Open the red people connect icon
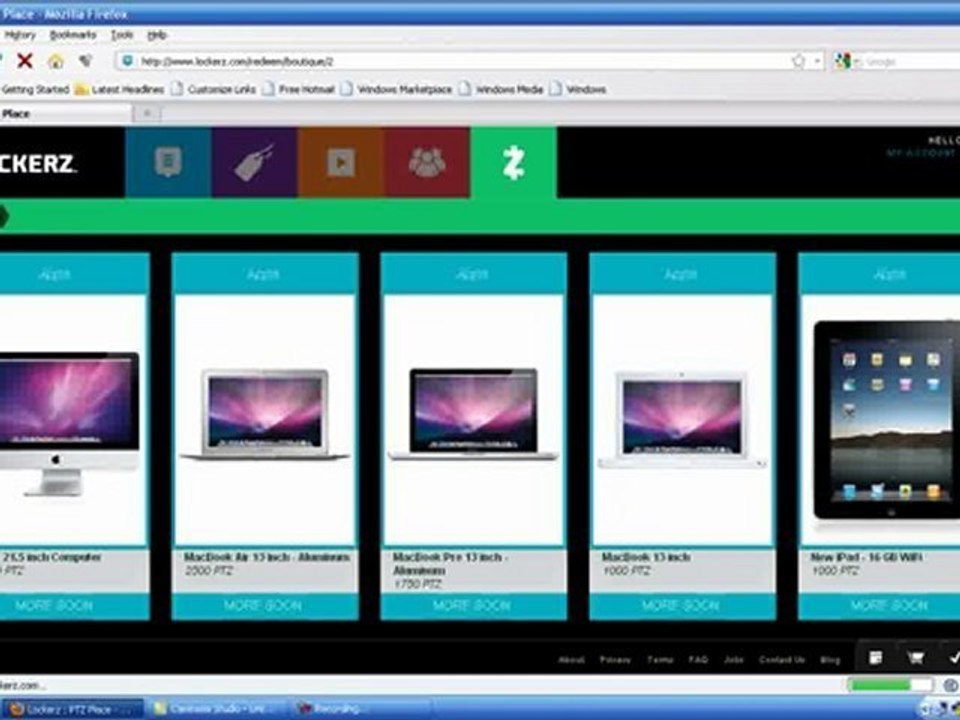The height and width of the screenshot is (720, 960). (x=427, y=162)
